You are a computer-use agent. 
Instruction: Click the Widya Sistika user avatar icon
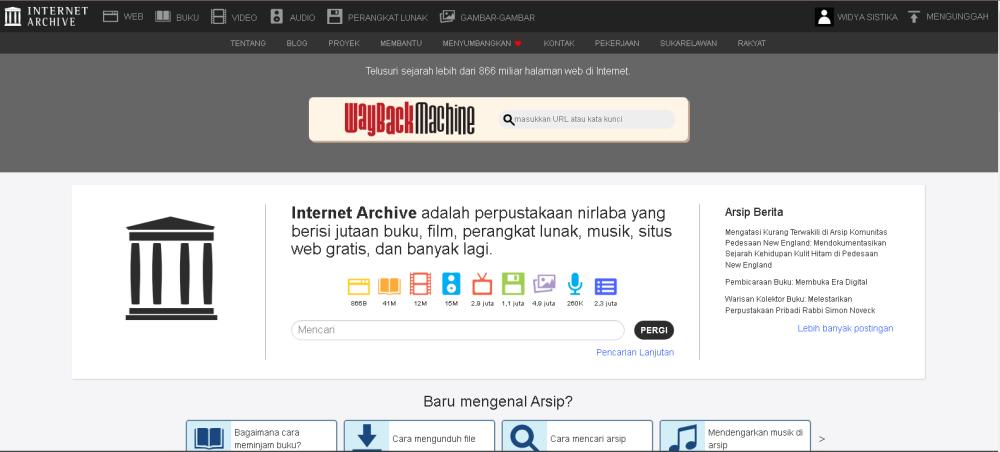824,17
